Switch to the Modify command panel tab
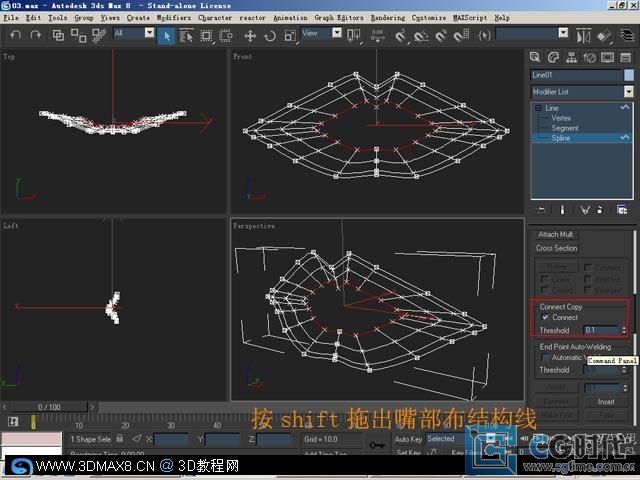The image size is (640, 480). [553, 58]
